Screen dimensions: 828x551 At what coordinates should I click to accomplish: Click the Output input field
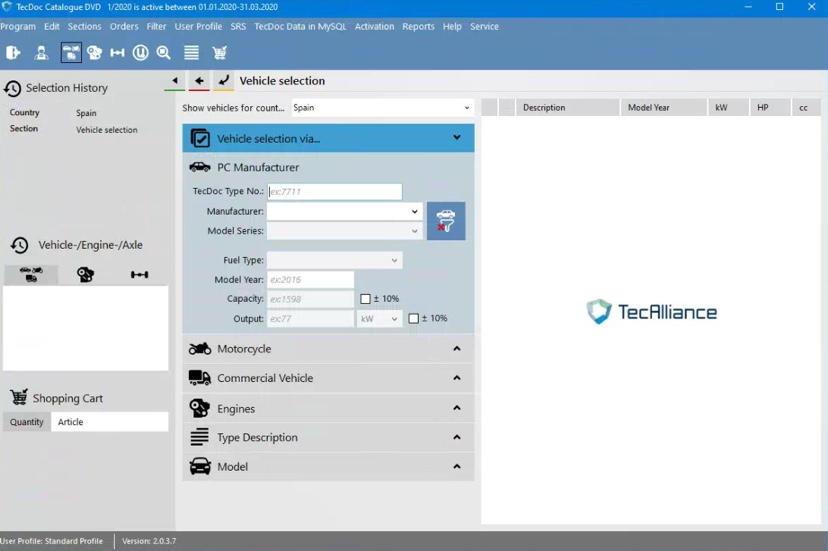(x=310, y=319)
